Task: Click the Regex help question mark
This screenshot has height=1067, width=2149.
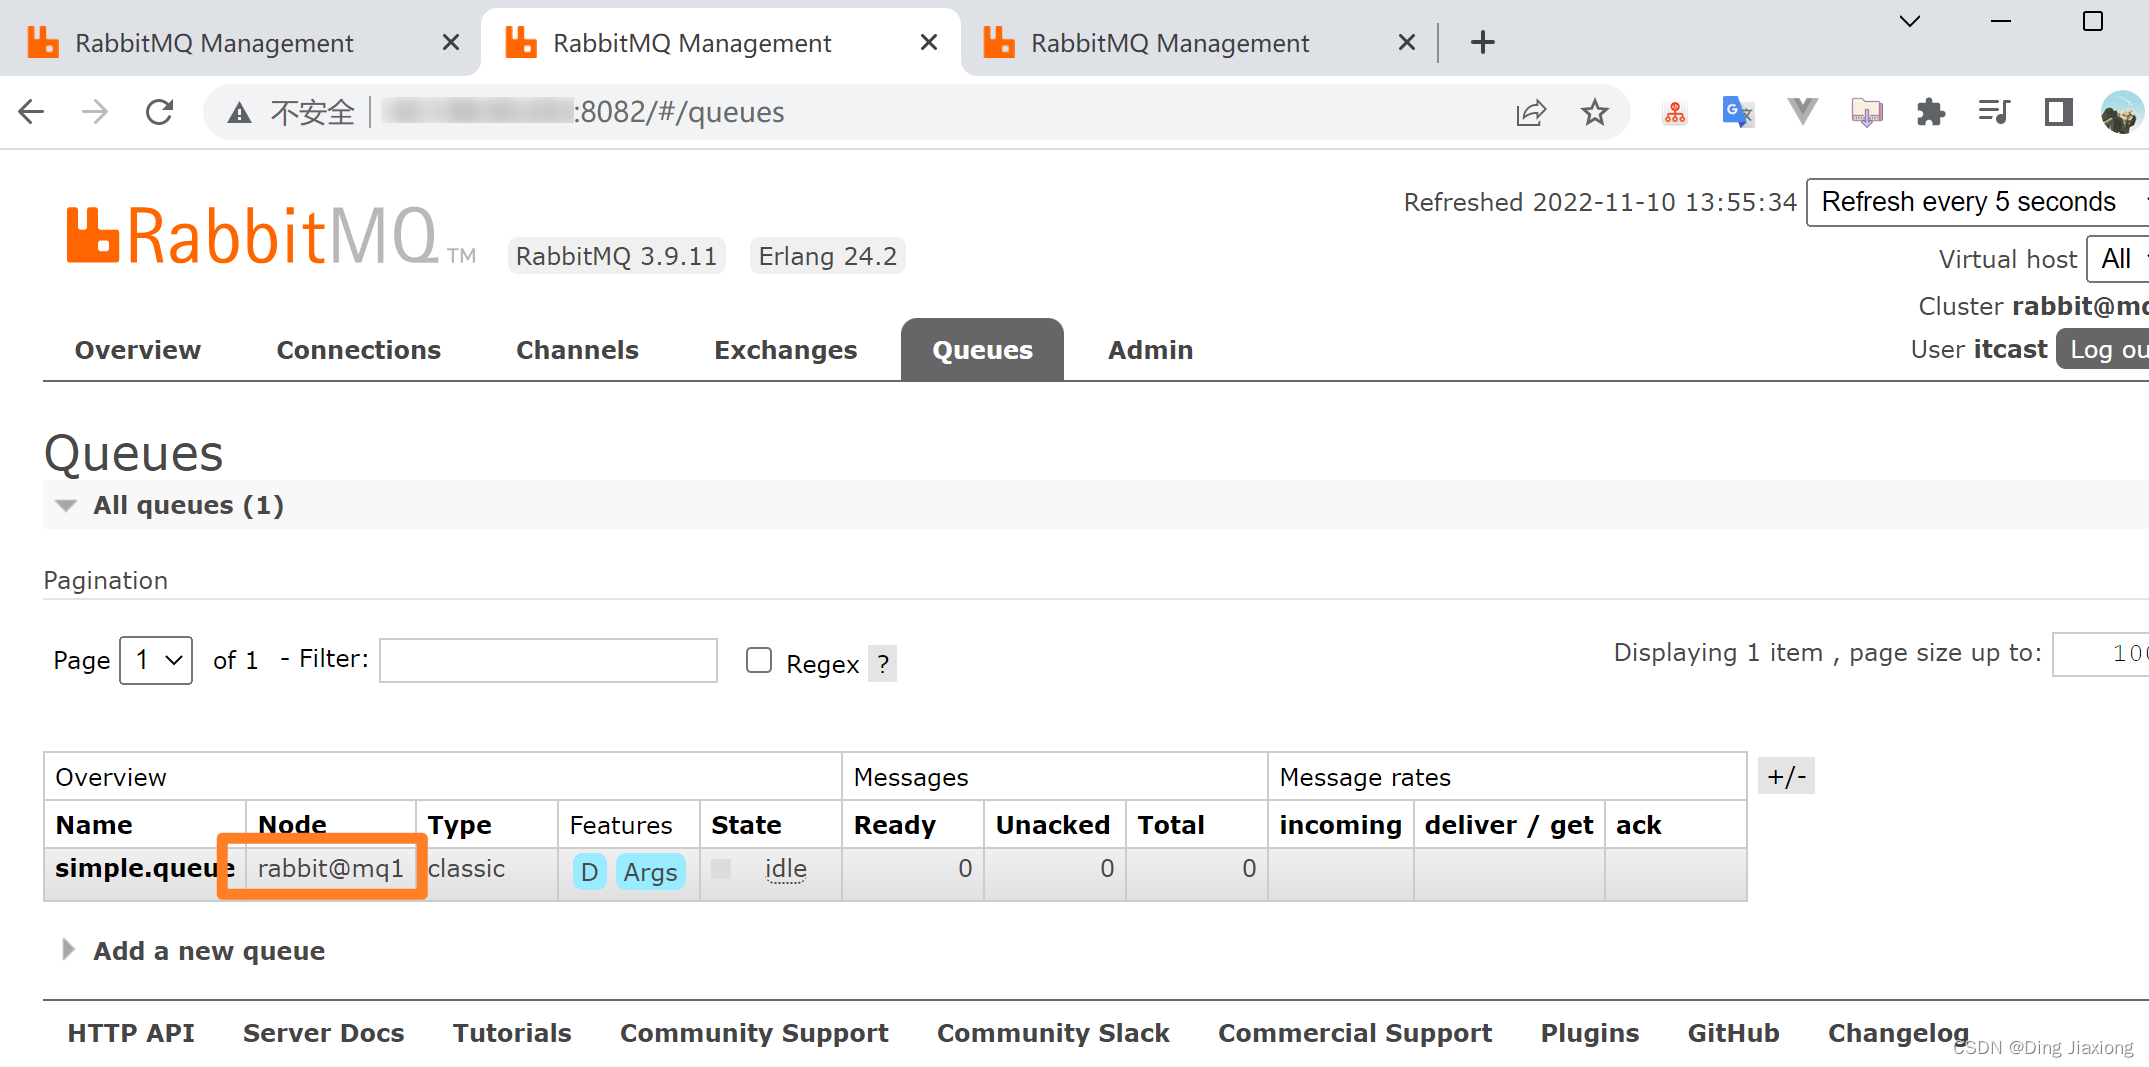Action: (882, 663)
